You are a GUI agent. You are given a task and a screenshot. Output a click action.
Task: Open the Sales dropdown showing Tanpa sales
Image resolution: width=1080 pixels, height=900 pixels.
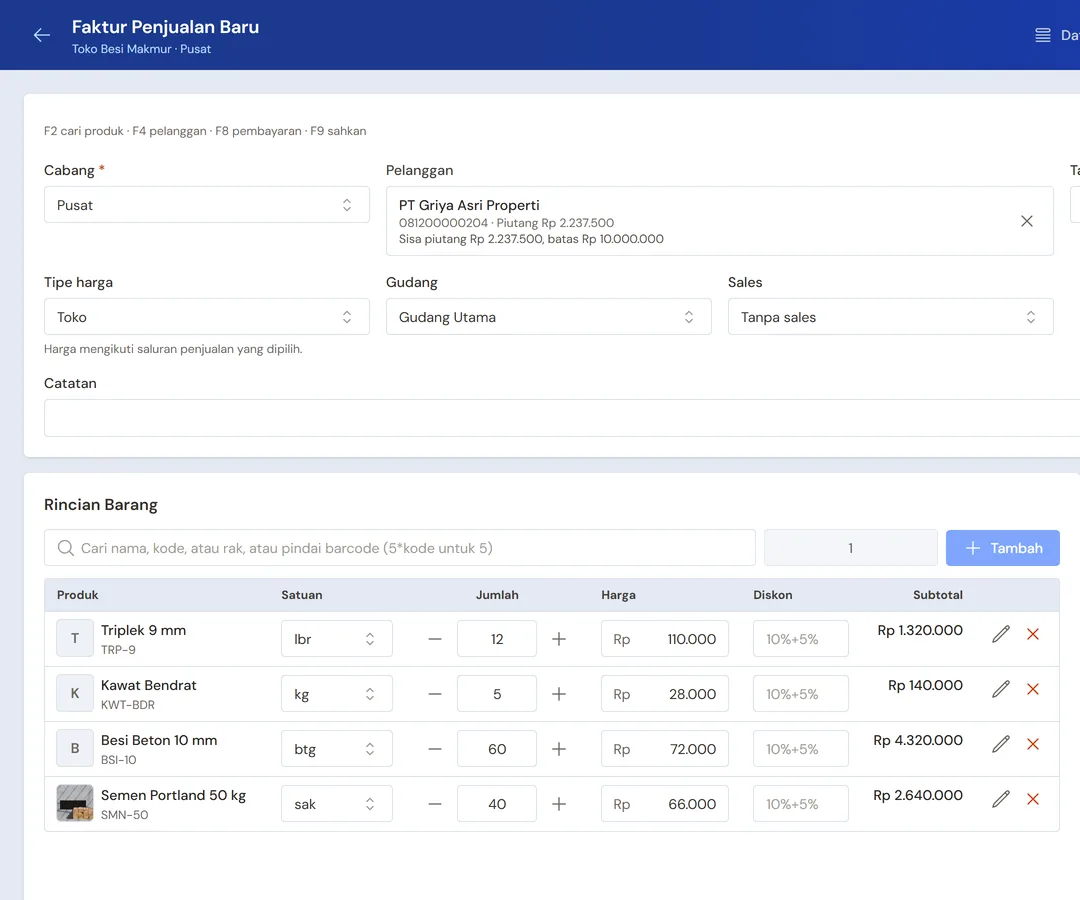(891, 317)
